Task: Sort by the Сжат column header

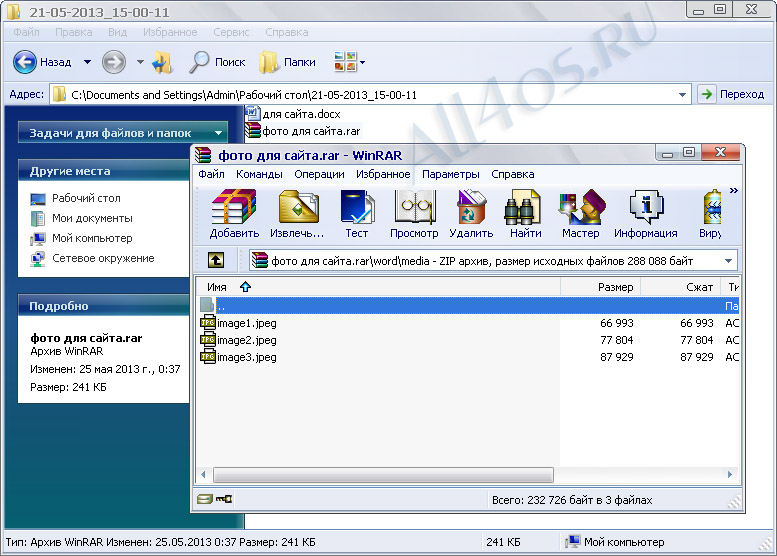Action: (x=681, y=287)
